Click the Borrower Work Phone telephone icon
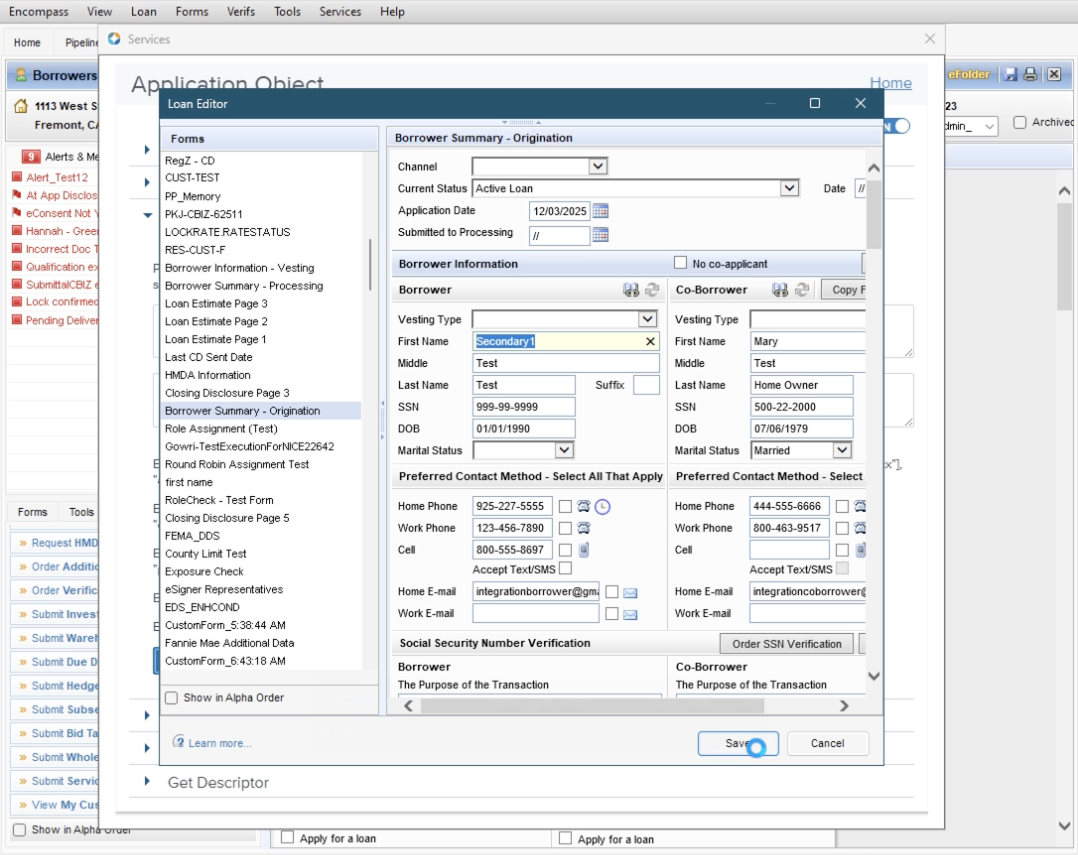This screenshot has width=1078, height=855. point(584,528)
